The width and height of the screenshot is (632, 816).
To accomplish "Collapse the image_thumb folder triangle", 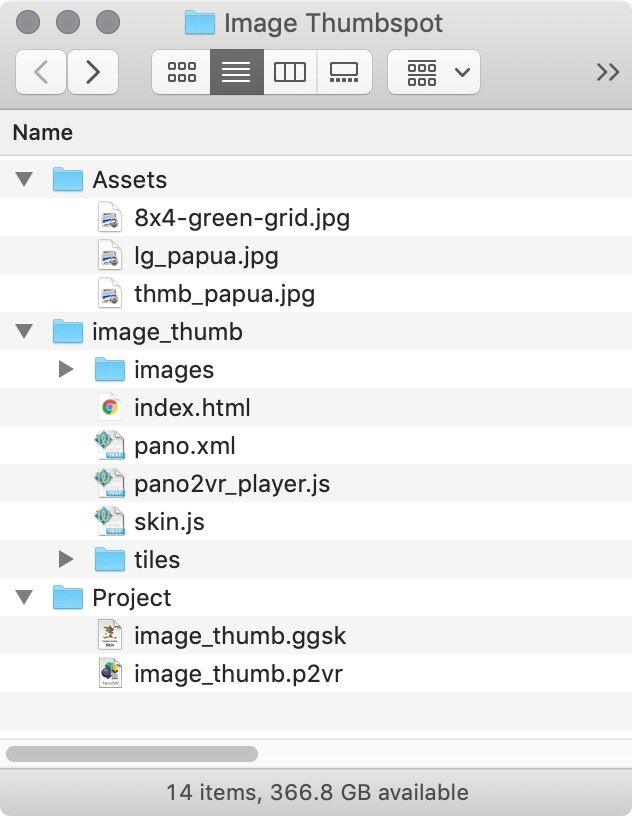I will [x=24, y=331].
